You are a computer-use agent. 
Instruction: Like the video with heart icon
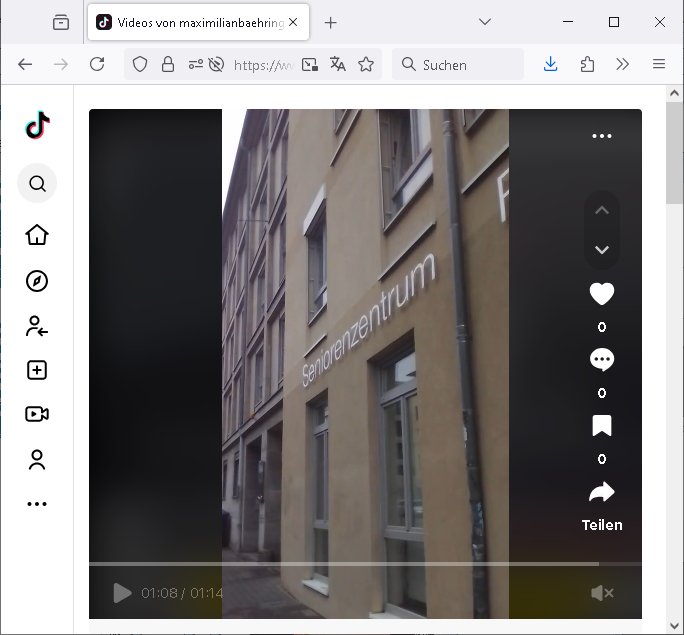pyautogui.click(x=602, y=294)
